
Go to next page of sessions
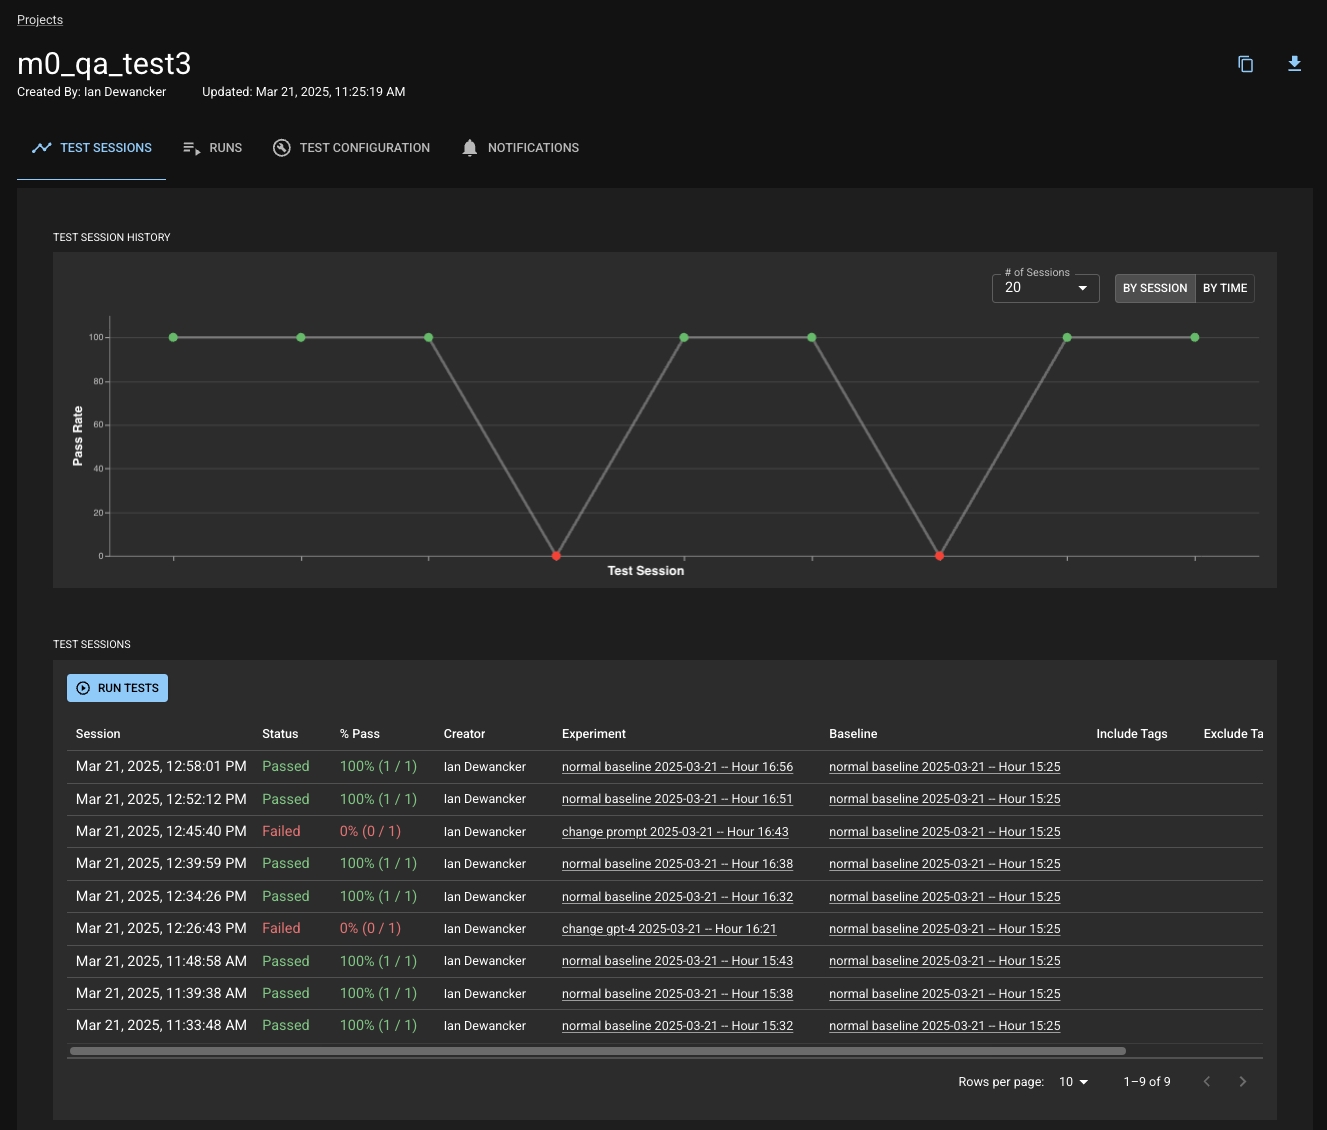point(1242,1081)
